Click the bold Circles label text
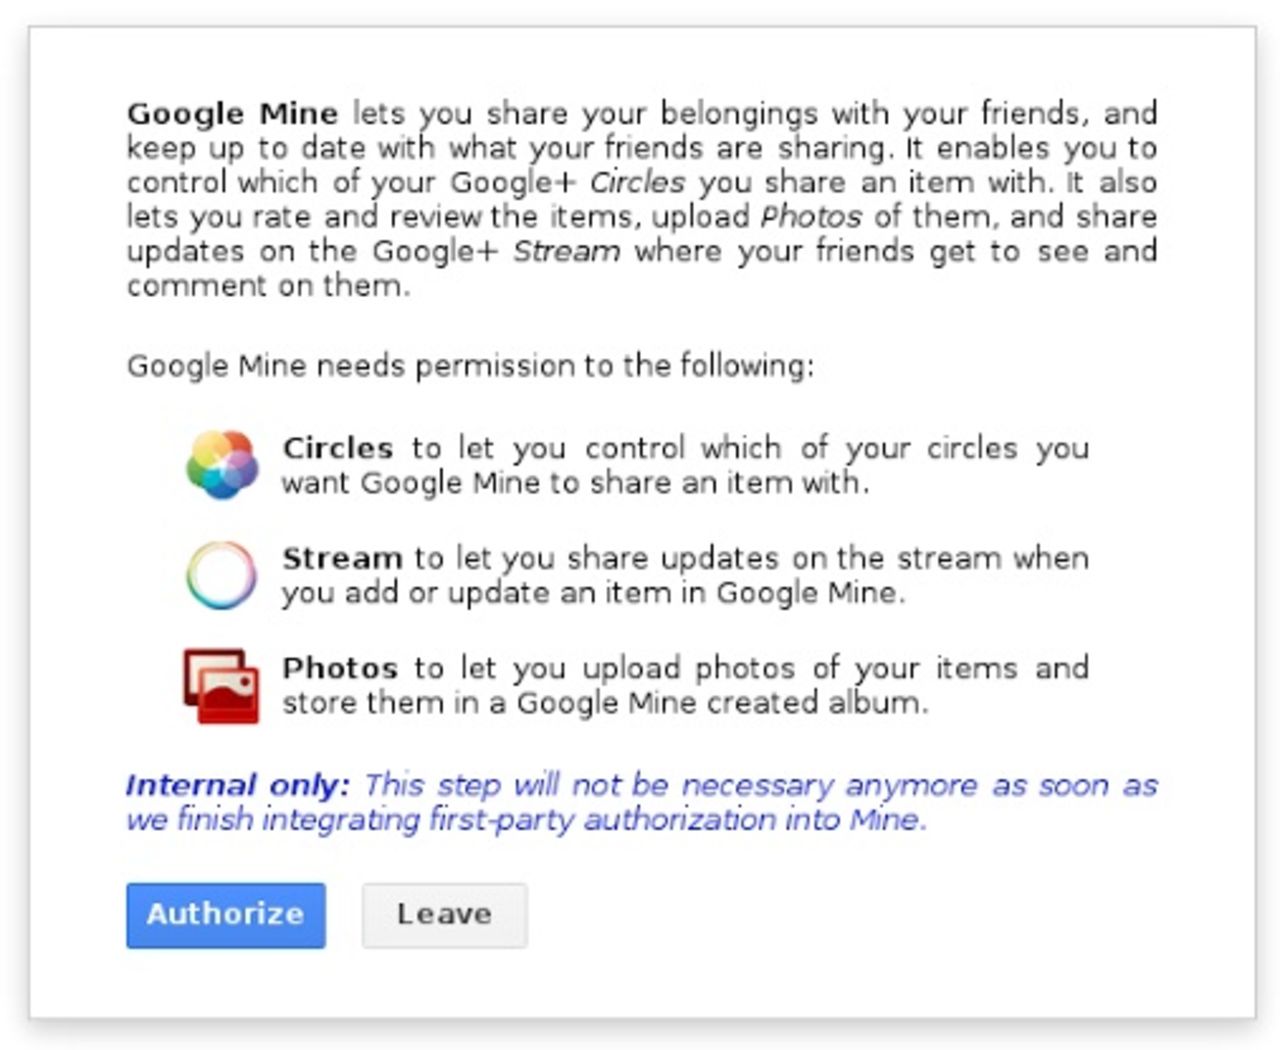Image resolution: width=1280 pixels, height=1050 pixels. (339, 448)
